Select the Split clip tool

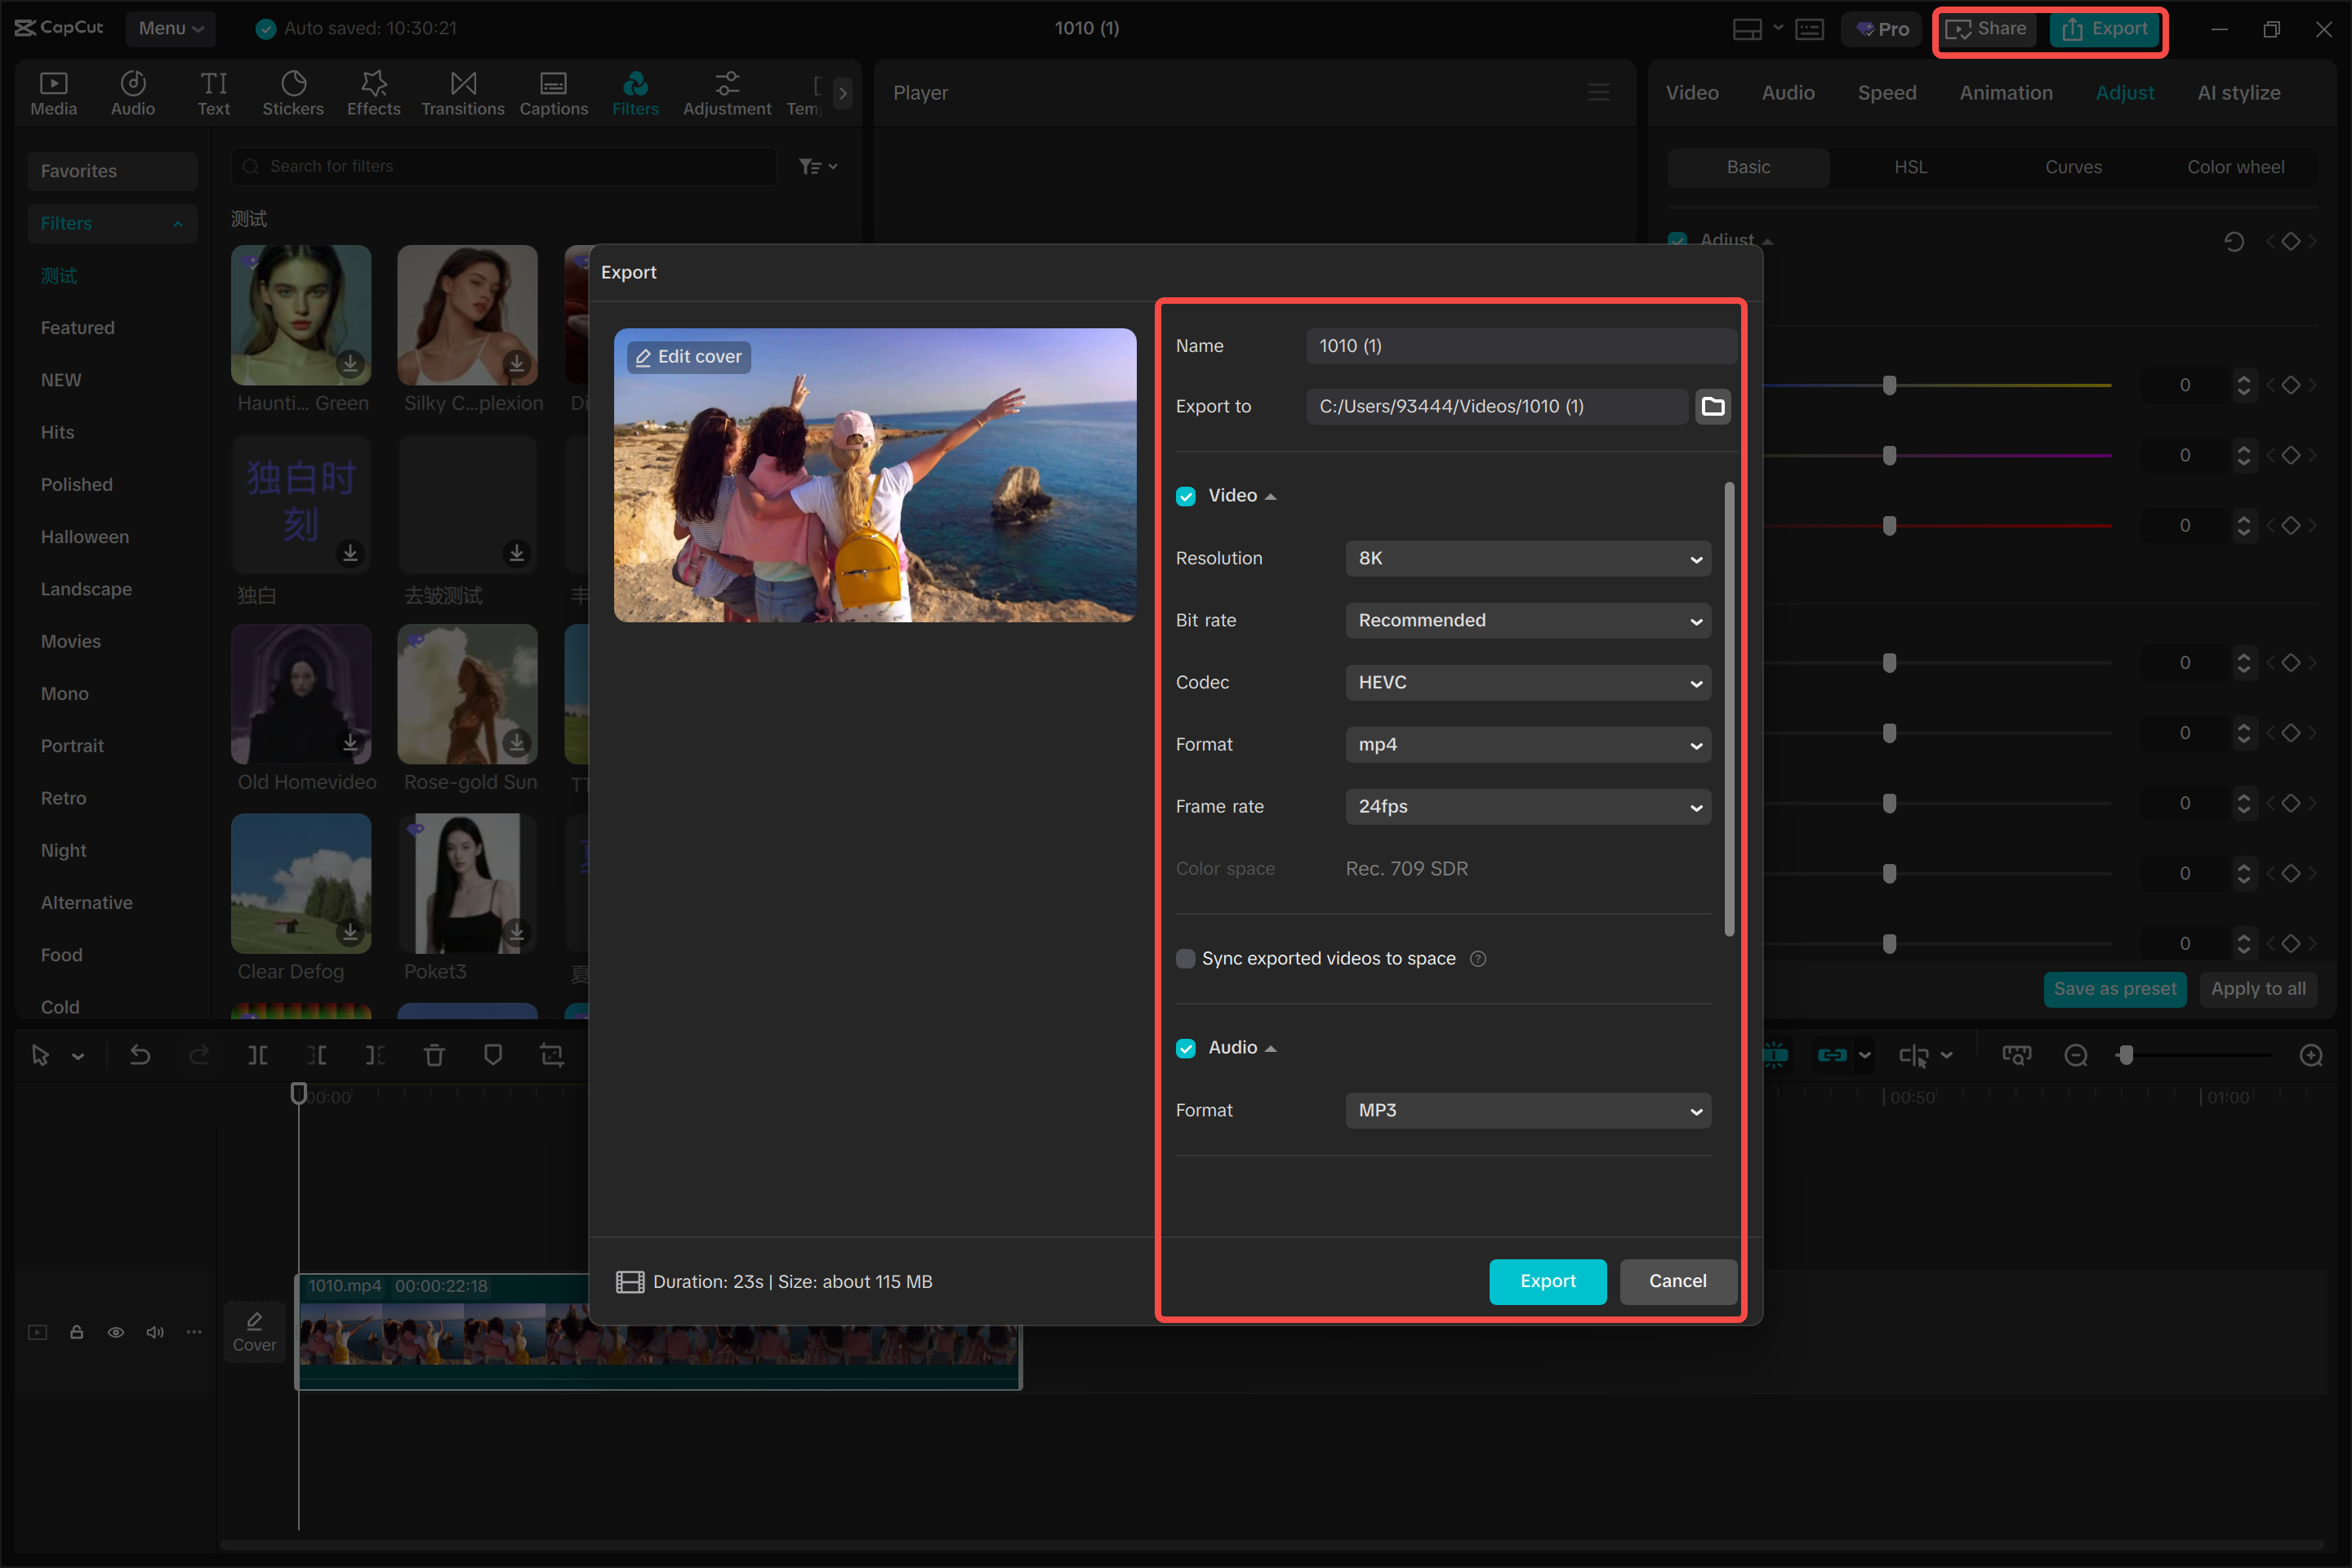coord(258,1054)
